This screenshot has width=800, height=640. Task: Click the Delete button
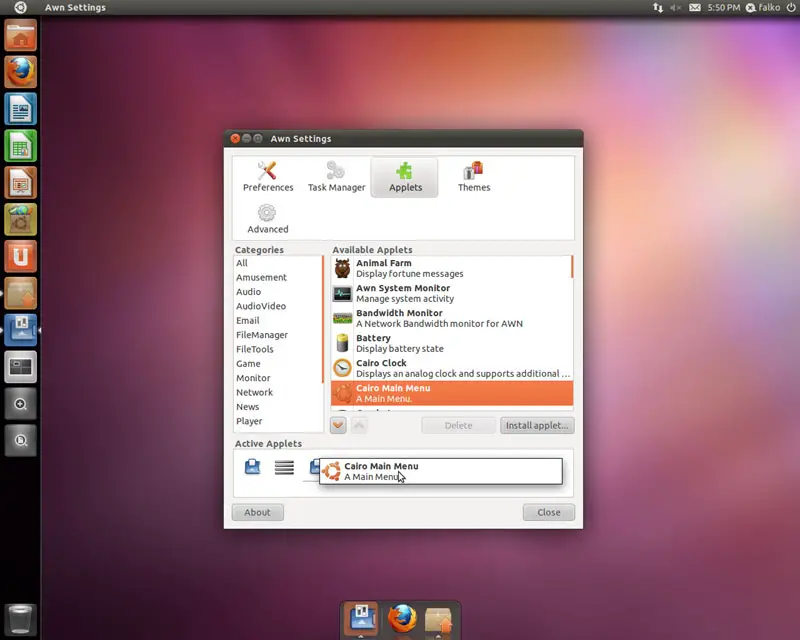[x=458, y=425]
